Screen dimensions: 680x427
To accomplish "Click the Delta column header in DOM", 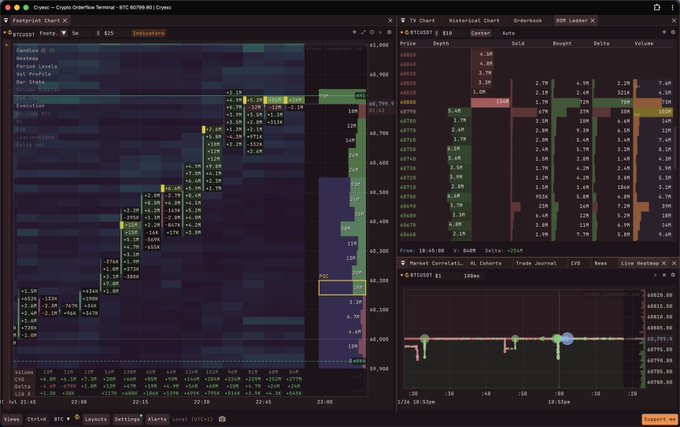I will click(x=601, y=43).
